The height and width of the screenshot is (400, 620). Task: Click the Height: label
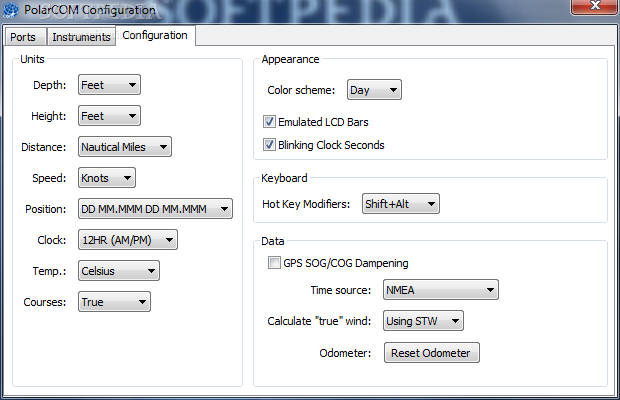pyautogui.click(x=49, y=116)
